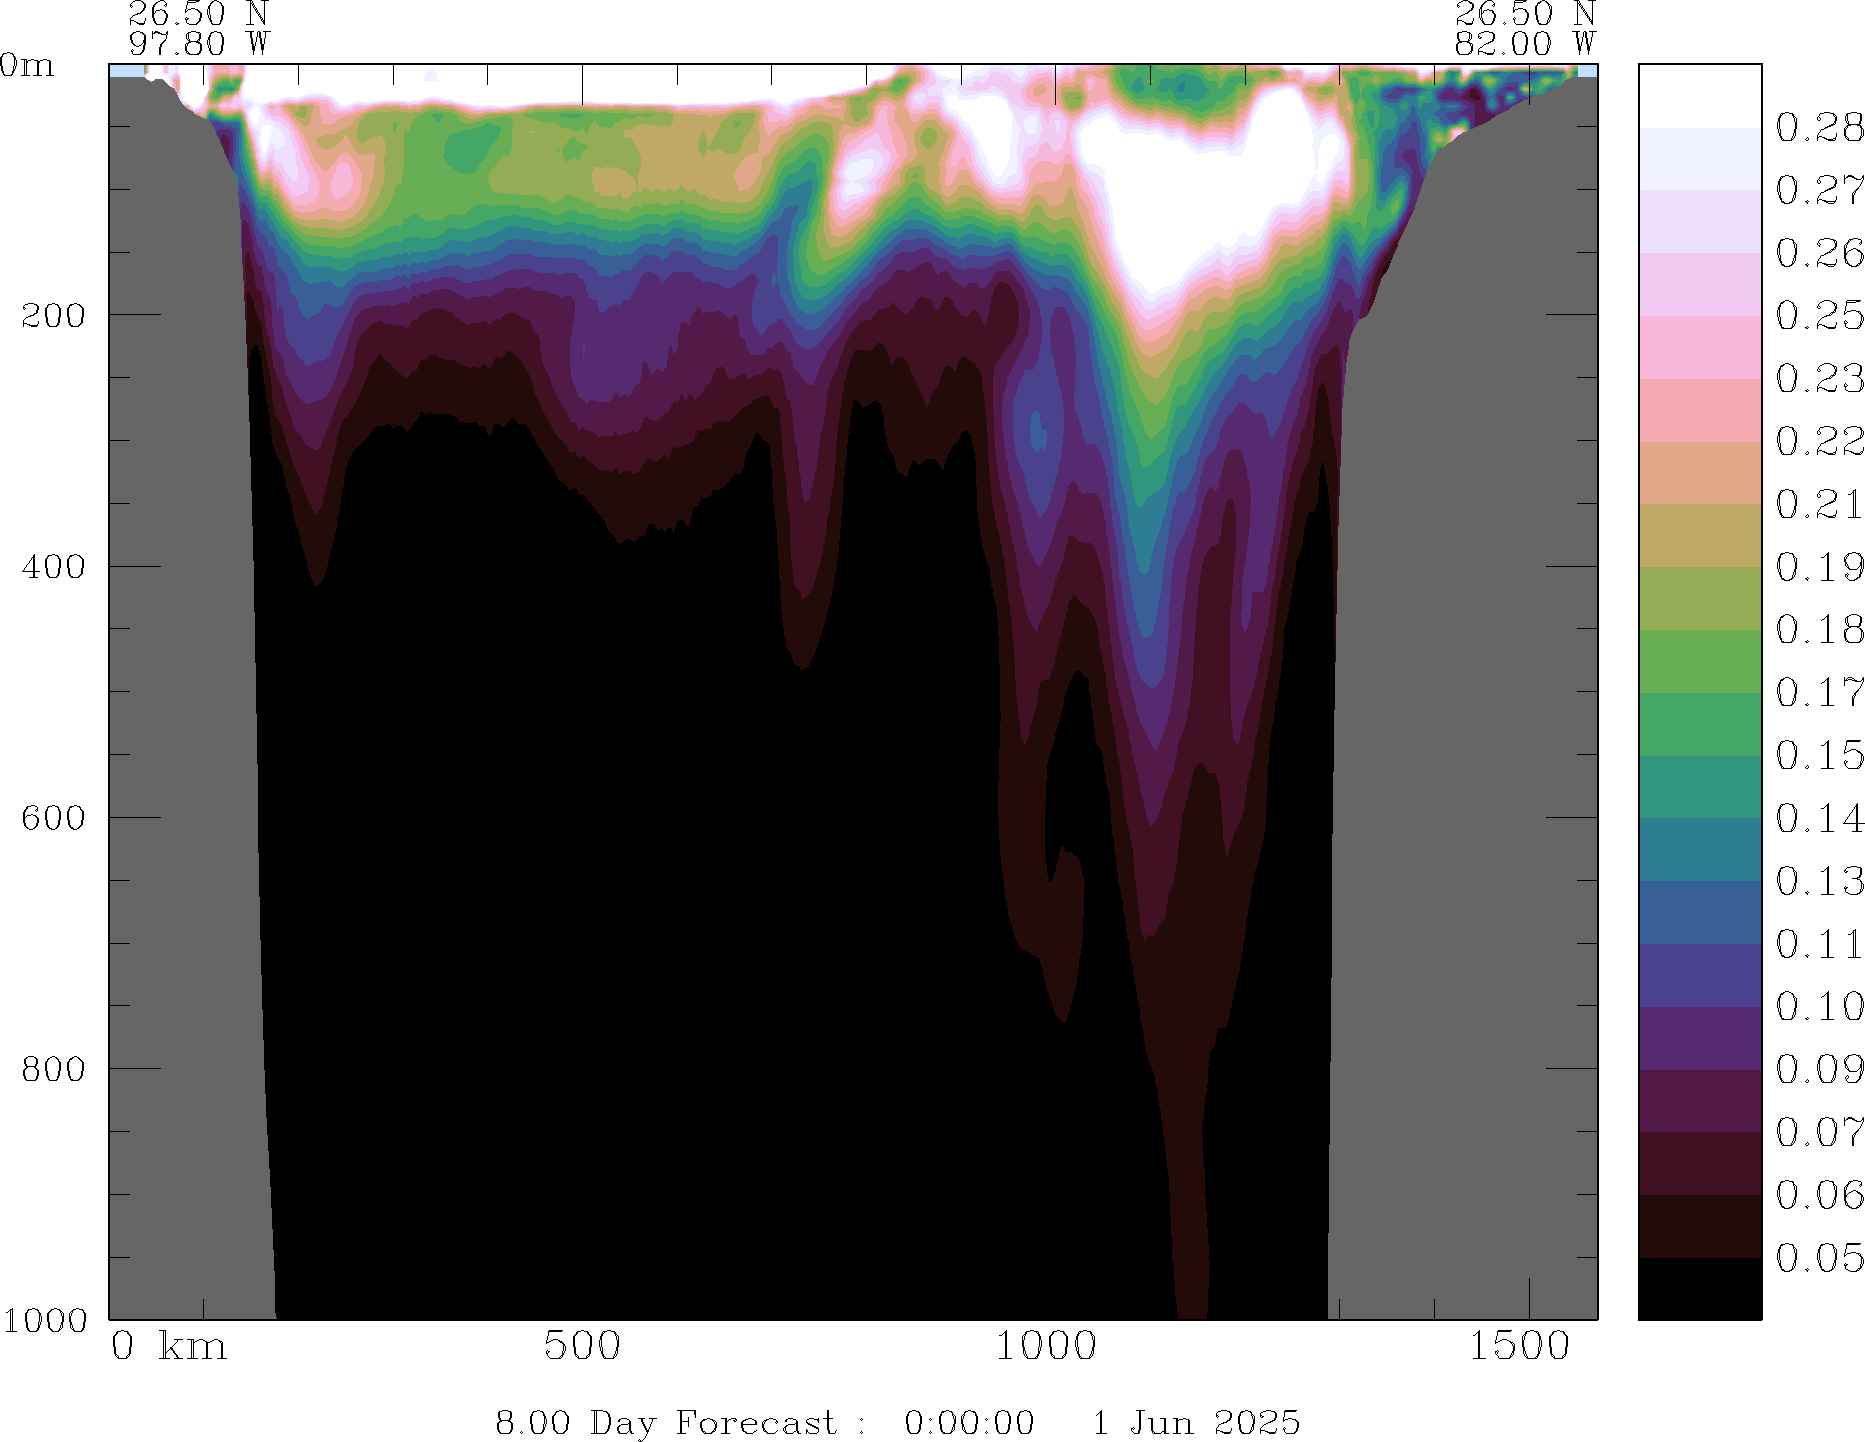Click the 0.28 colorbar label

point(1819,128)
